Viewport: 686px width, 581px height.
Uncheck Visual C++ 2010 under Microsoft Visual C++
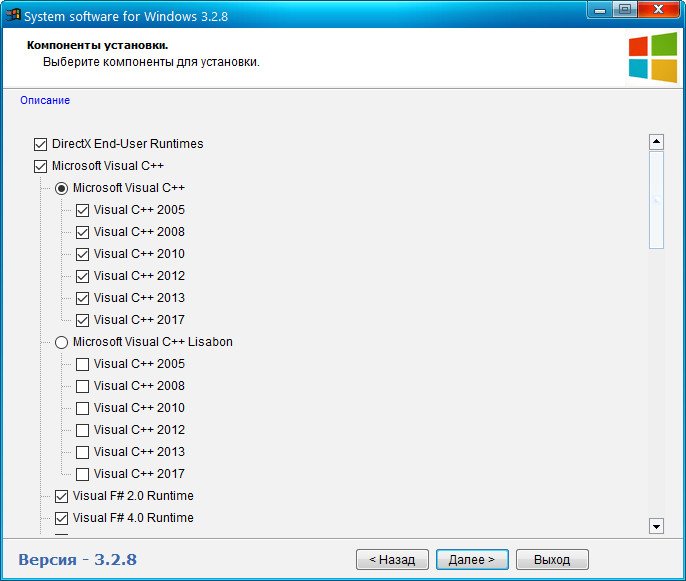pos(82,254)
